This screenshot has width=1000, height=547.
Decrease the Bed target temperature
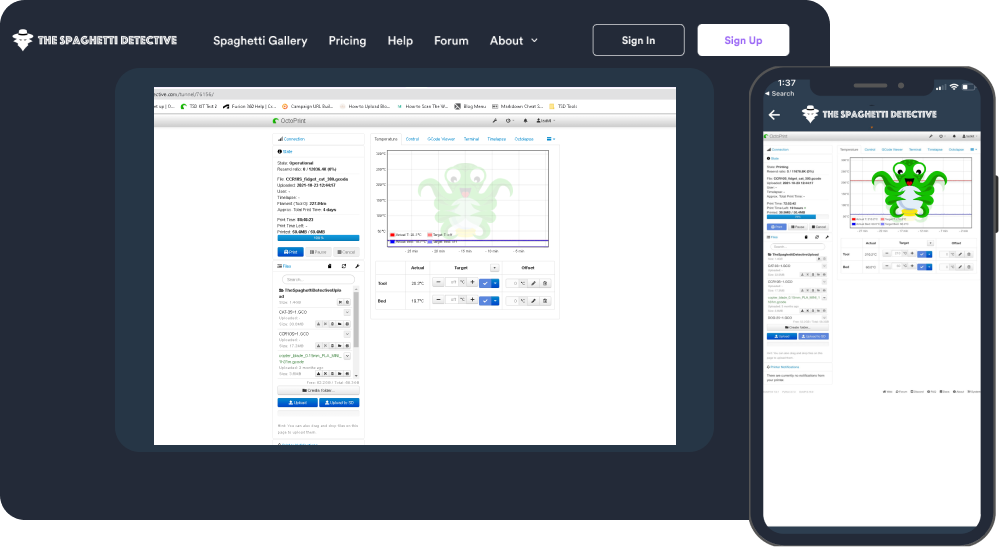[x=438, y=300]
